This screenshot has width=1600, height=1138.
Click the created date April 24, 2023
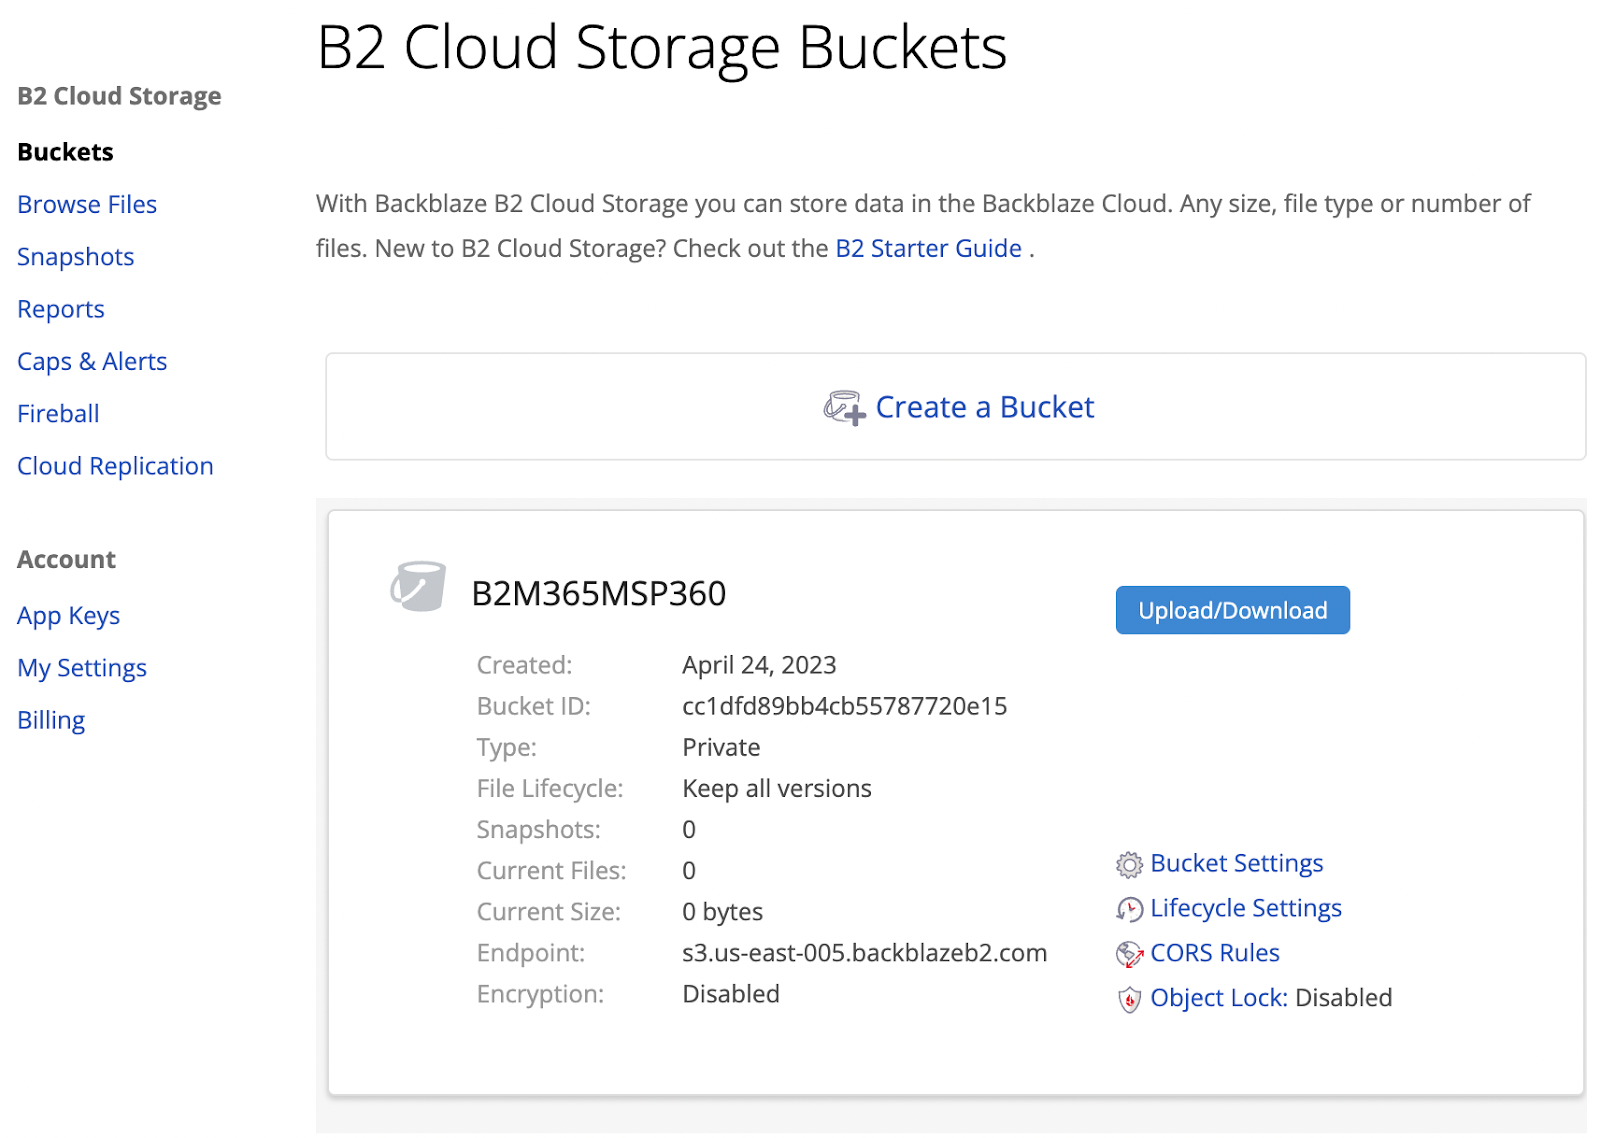tap(759, 665)
